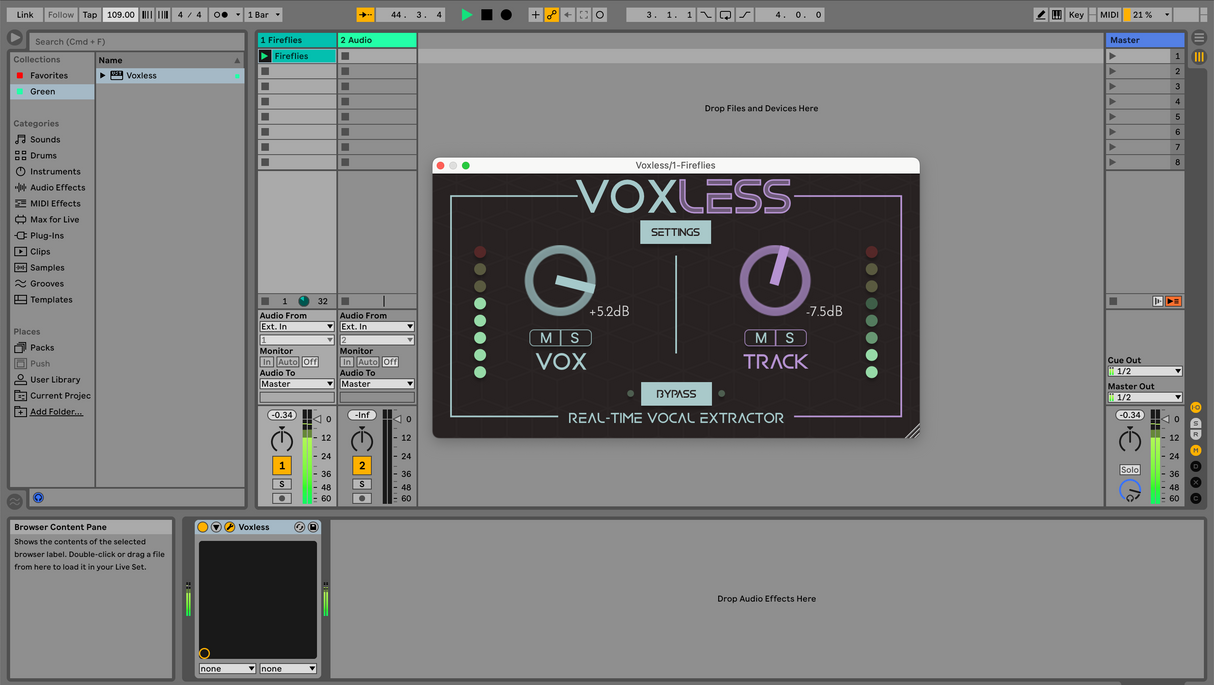Solo track 2 with S button

(x=362, y=484)
